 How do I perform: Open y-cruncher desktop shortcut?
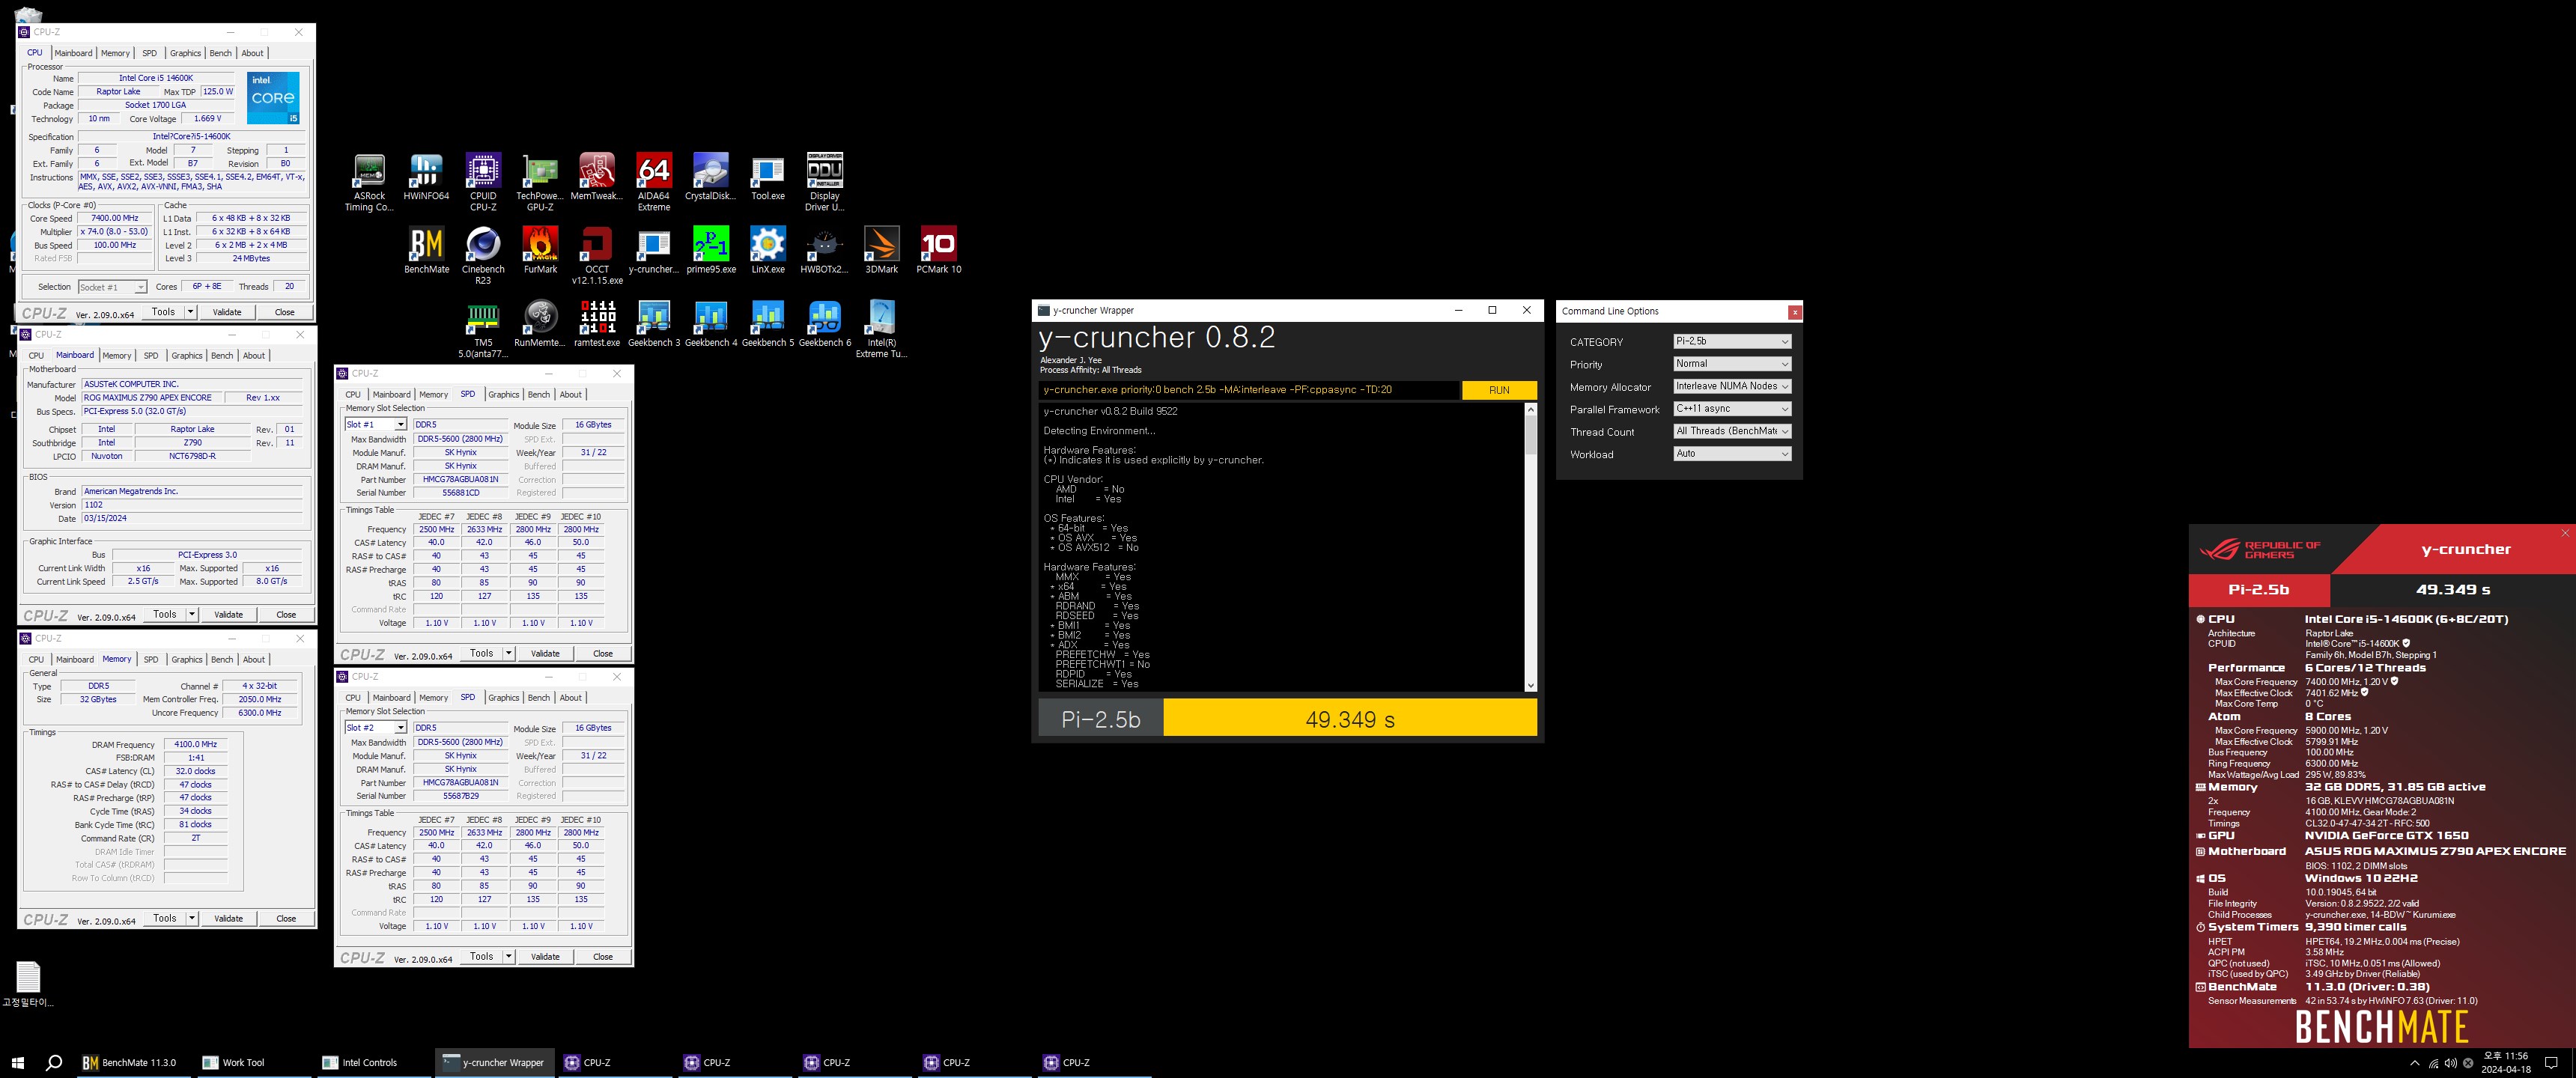pos(654,251)
